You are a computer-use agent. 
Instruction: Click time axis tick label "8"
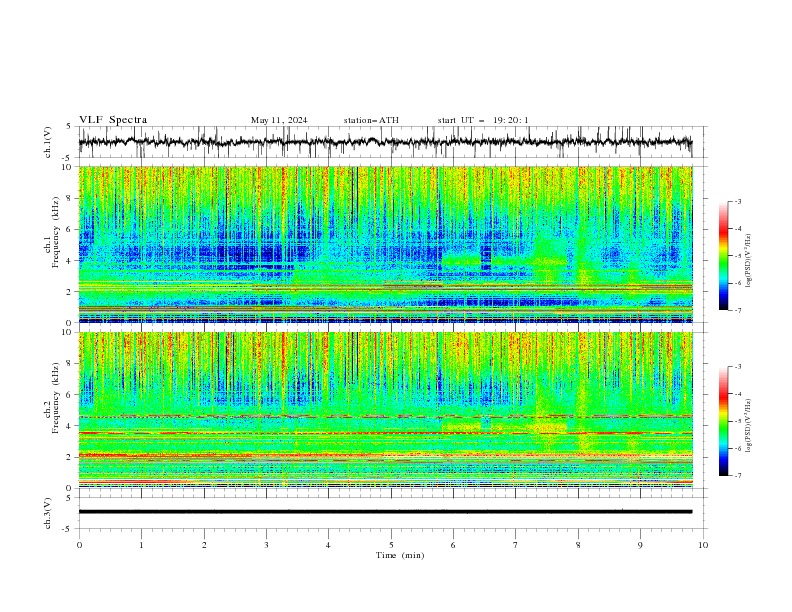pos(578,545)
